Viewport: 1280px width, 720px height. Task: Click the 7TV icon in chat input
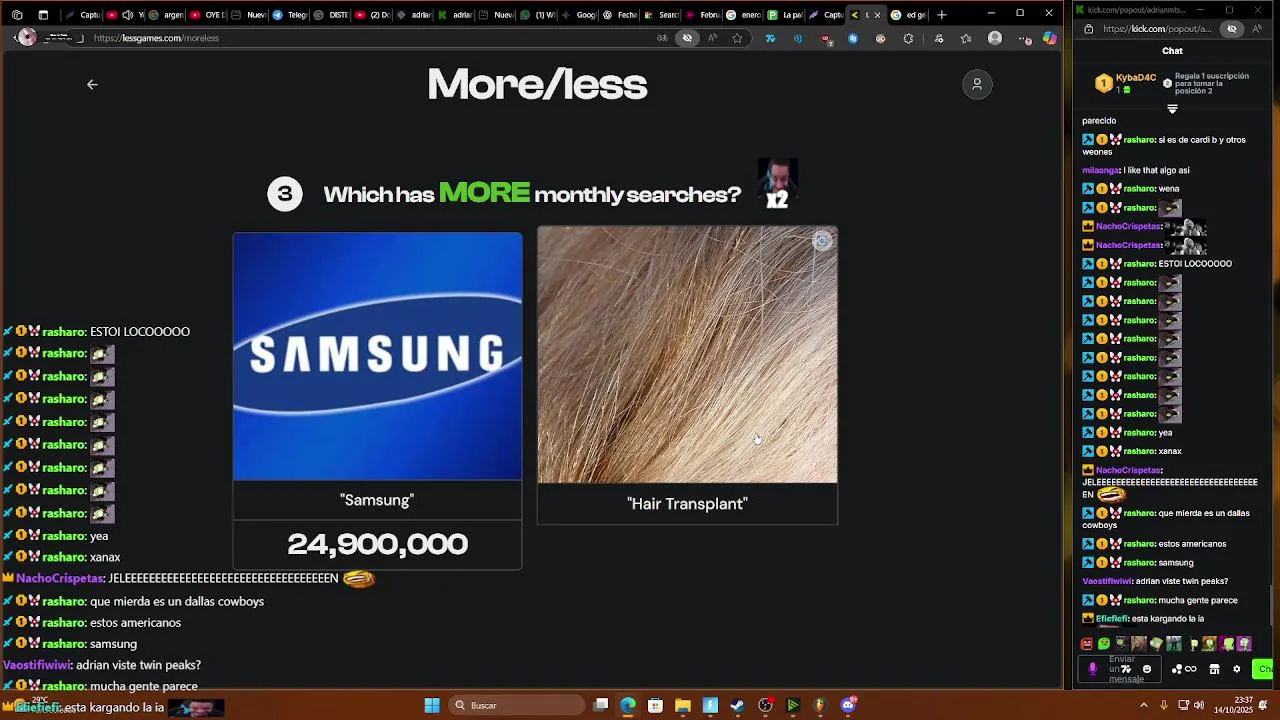click(1126, 669)
